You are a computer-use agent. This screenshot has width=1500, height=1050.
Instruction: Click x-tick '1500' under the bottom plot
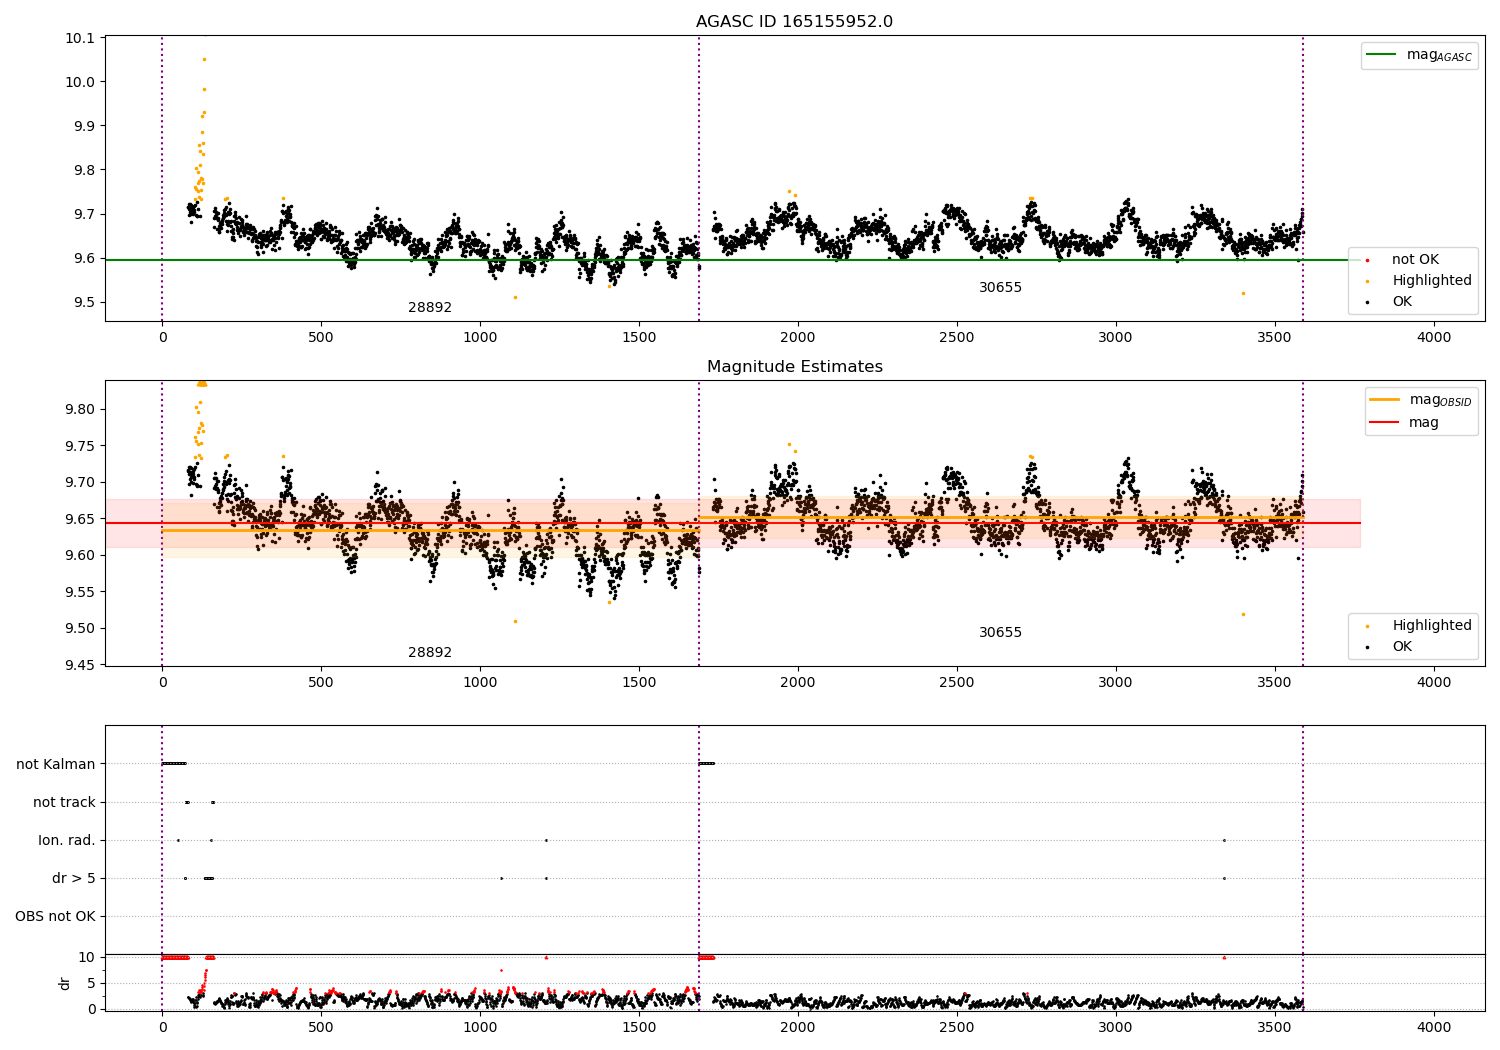pyautogui.click(x=639, y=1027)
